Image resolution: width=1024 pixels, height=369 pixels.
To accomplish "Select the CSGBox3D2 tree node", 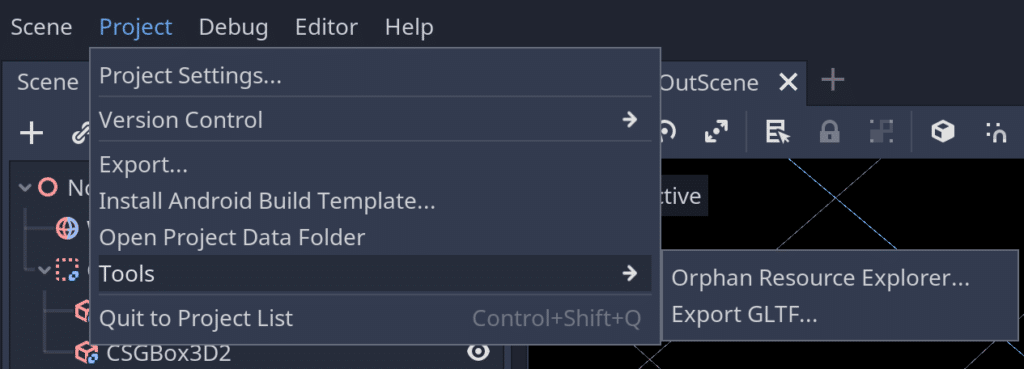I will point(168,353).
